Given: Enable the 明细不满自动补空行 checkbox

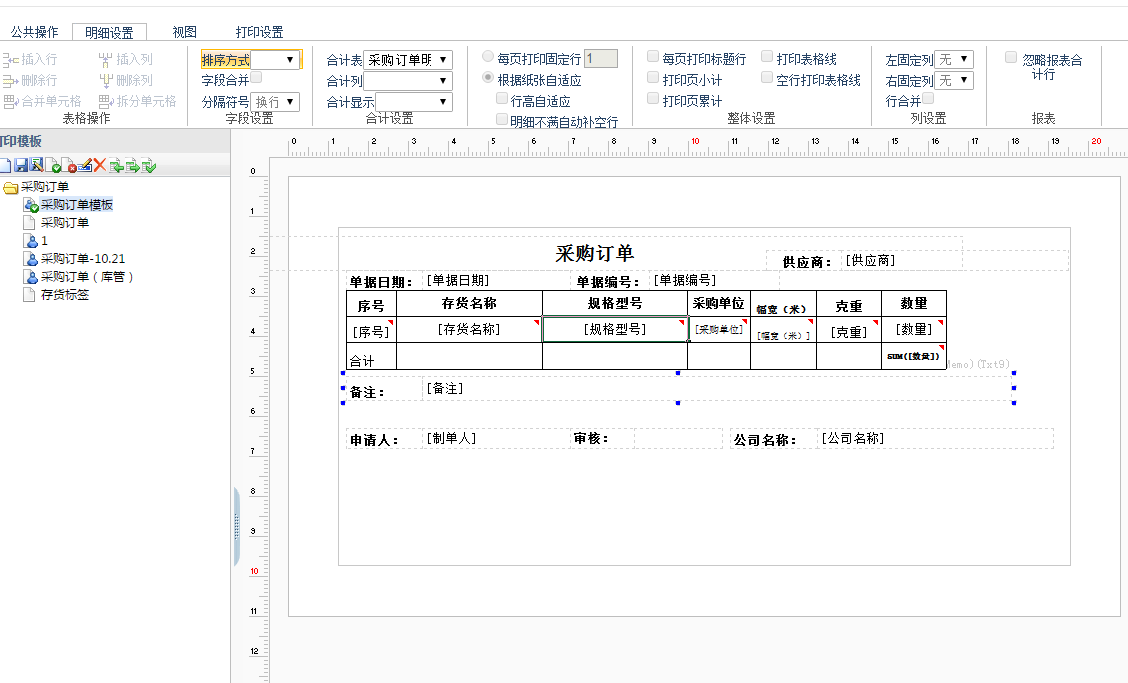Looking at the screenshot, I should point(502,119).
